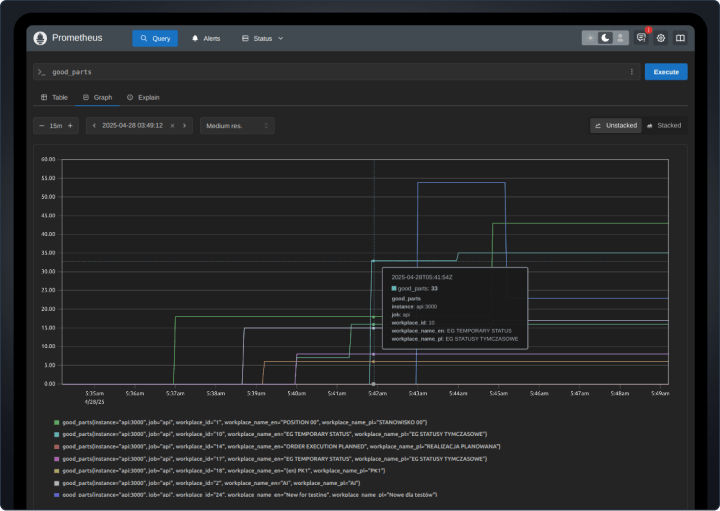Viewport: 720px width, 511px height.
Task: Open the documentation book icon
Action: [x=680, y=38]
